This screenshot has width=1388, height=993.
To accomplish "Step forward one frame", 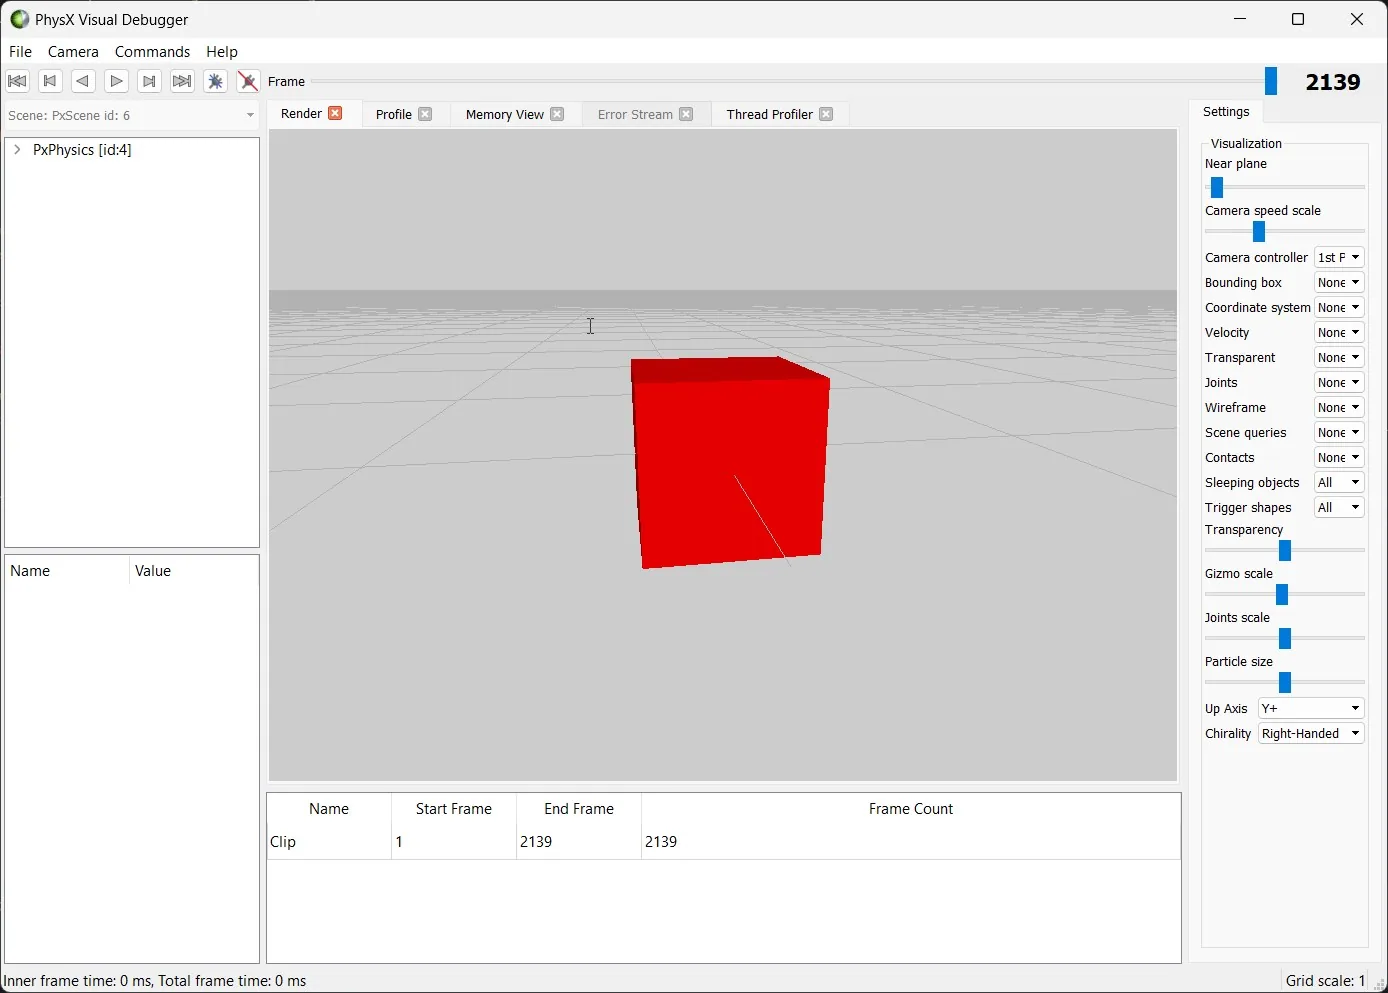I will (x=149, y=82).
